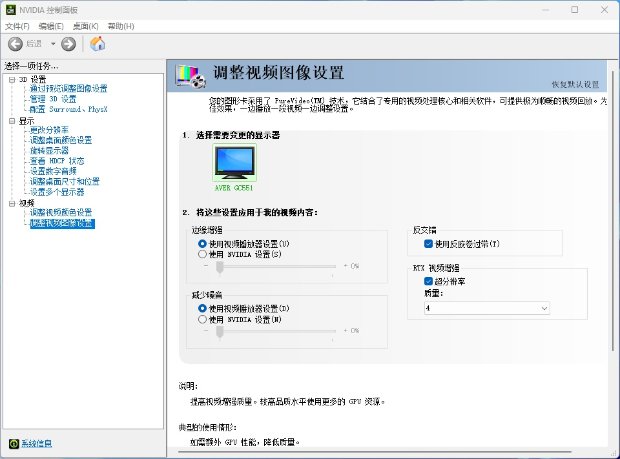Viewport: 620px width, 459px height.
Task: Open 配置 Surround、PhysX tree item
Action: pyautogui.click(x=68, y=109)
